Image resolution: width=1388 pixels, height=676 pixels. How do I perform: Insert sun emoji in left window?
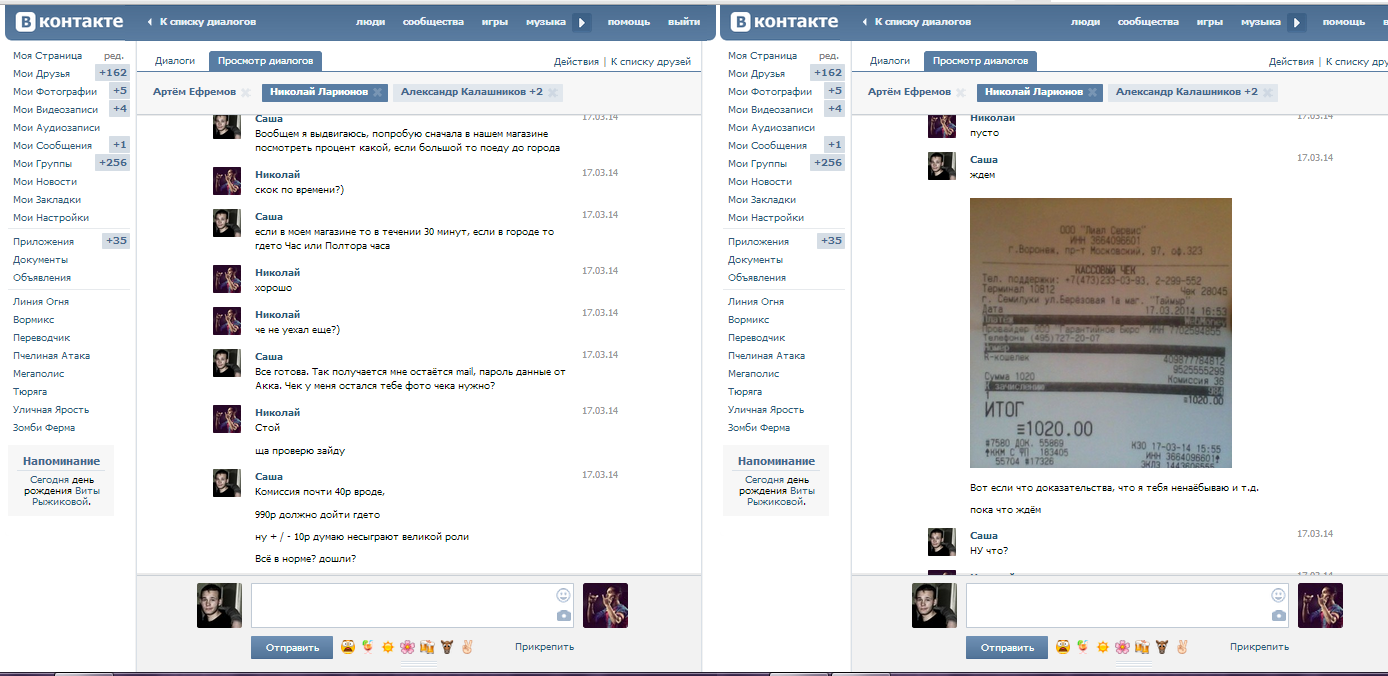387,647
